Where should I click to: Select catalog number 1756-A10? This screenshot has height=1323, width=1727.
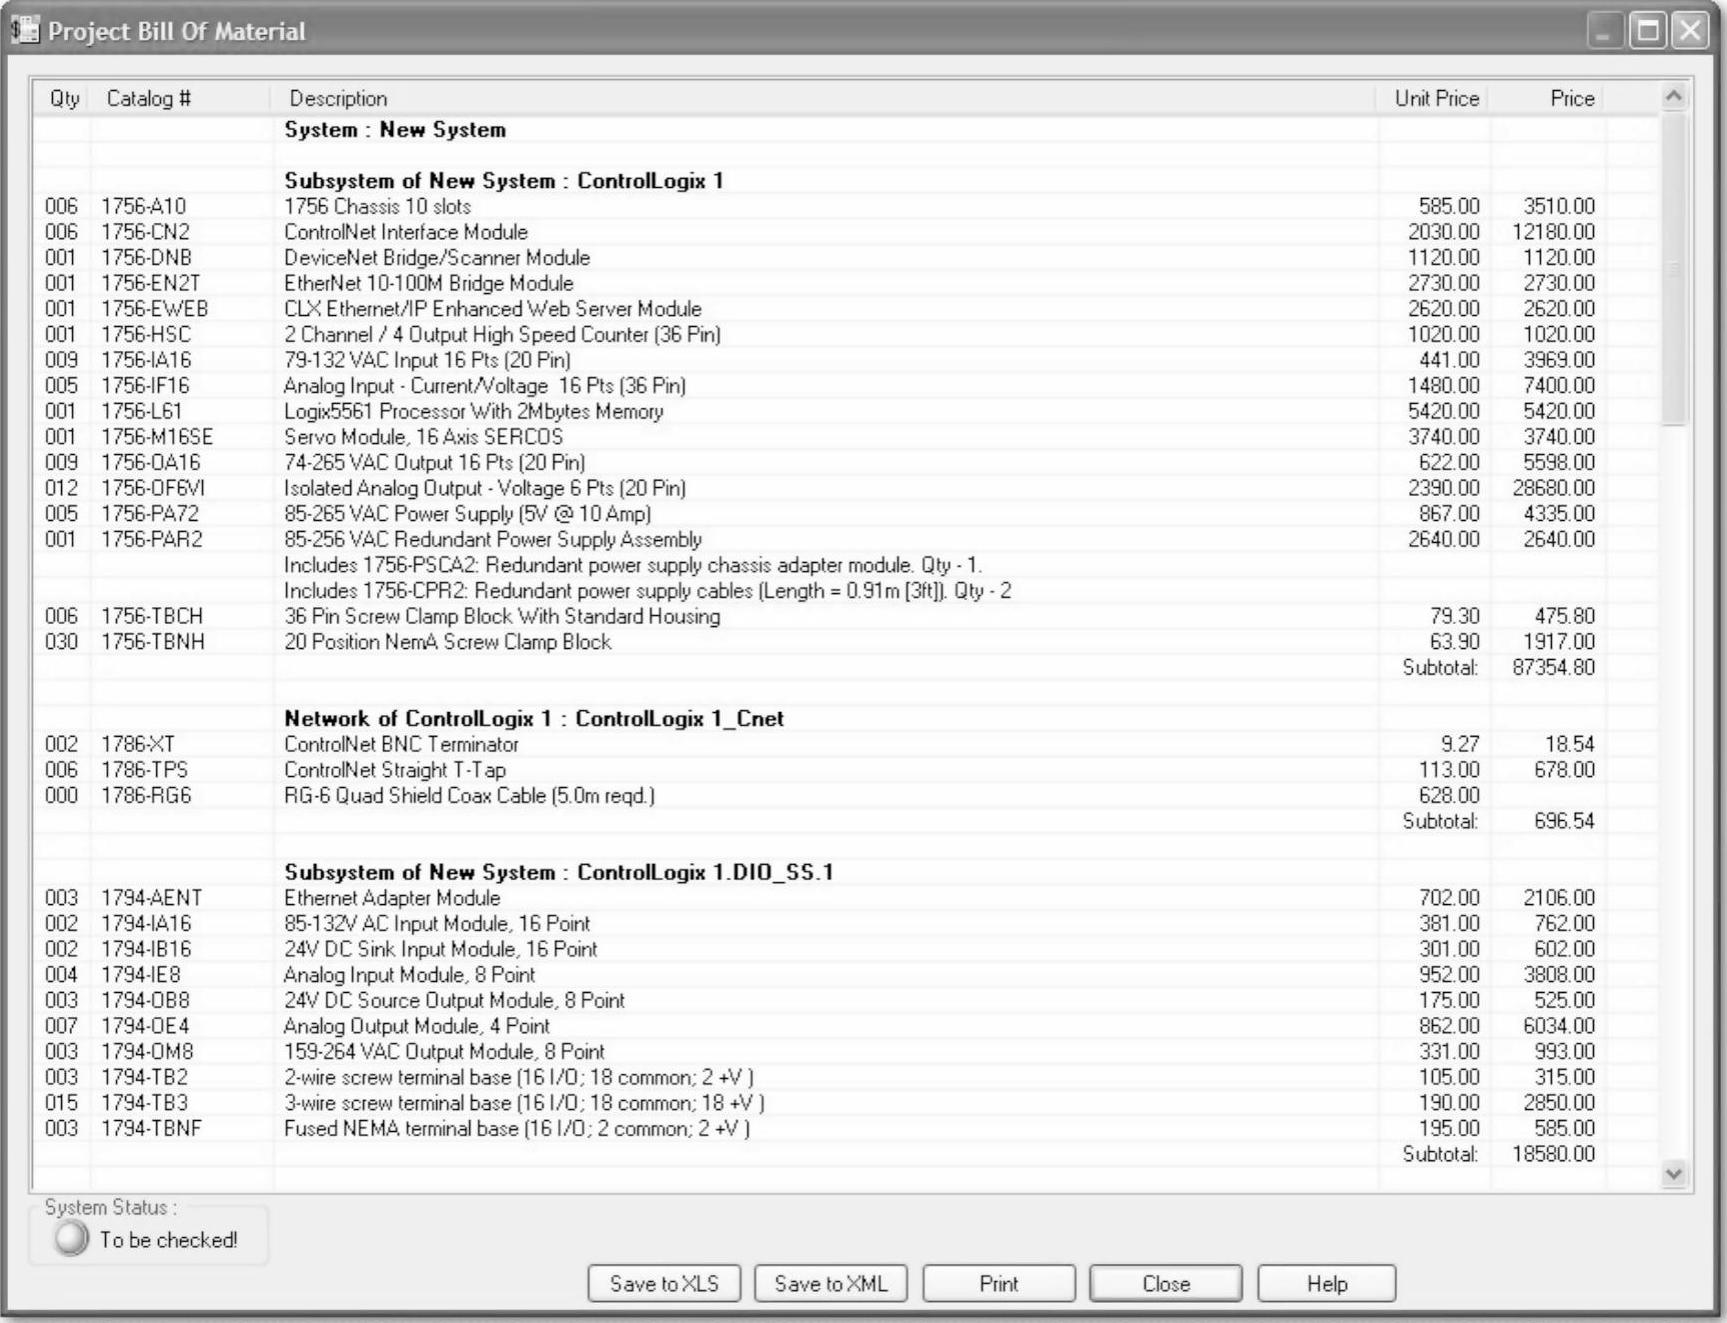pos(143,206)
